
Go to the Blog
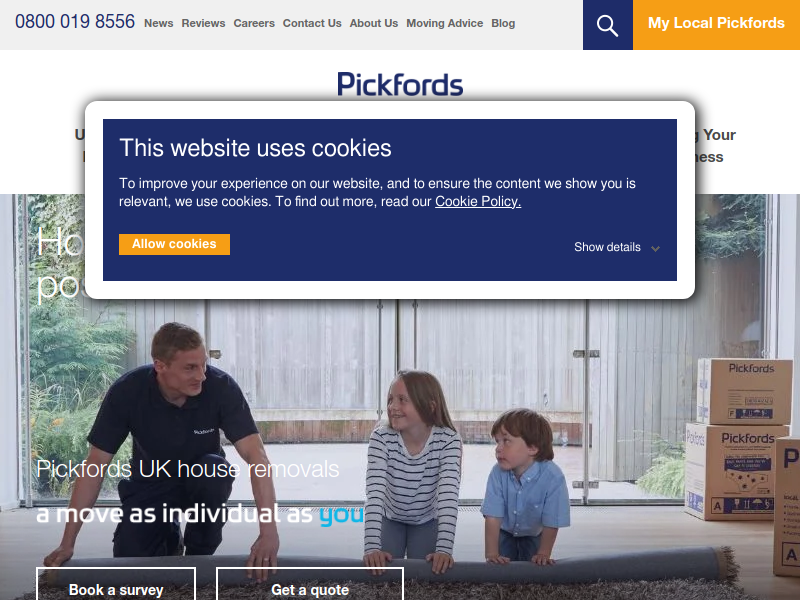(x=503, y=23)
